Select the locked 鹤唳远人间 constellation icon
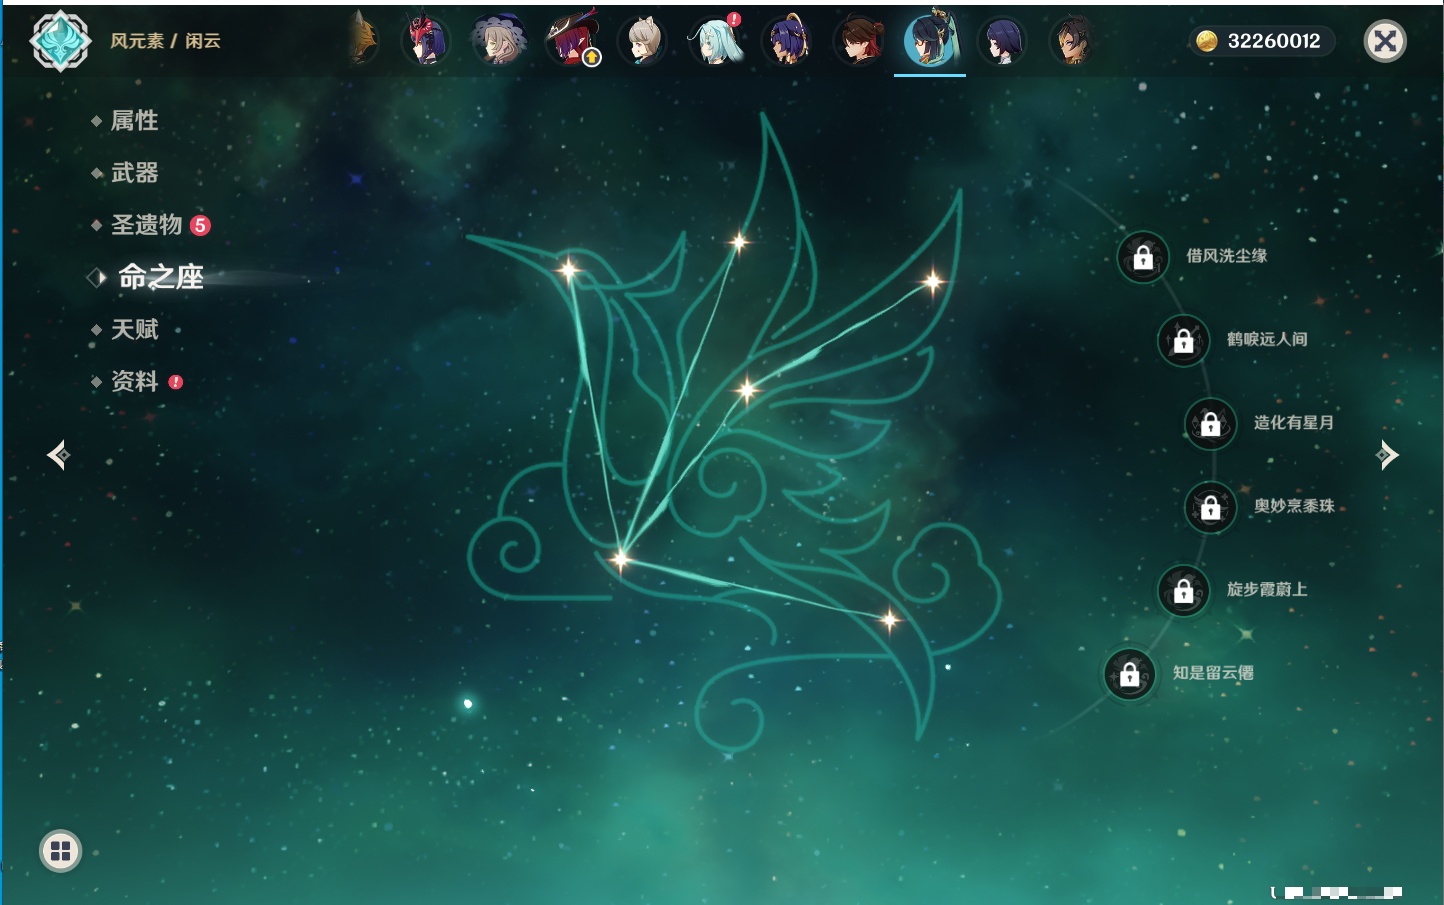 [1183, 341]
